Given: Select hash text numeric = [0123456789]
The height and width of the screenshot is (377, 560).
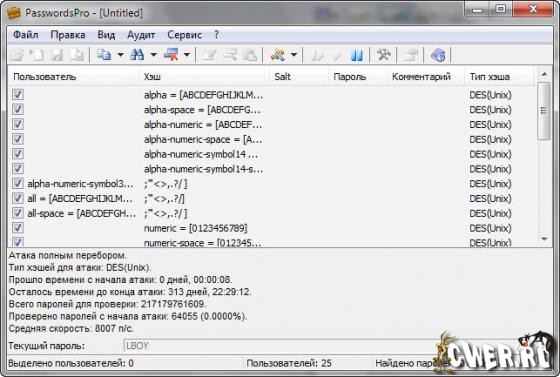Looking at the screenshot, I should (x=195, y=228).
